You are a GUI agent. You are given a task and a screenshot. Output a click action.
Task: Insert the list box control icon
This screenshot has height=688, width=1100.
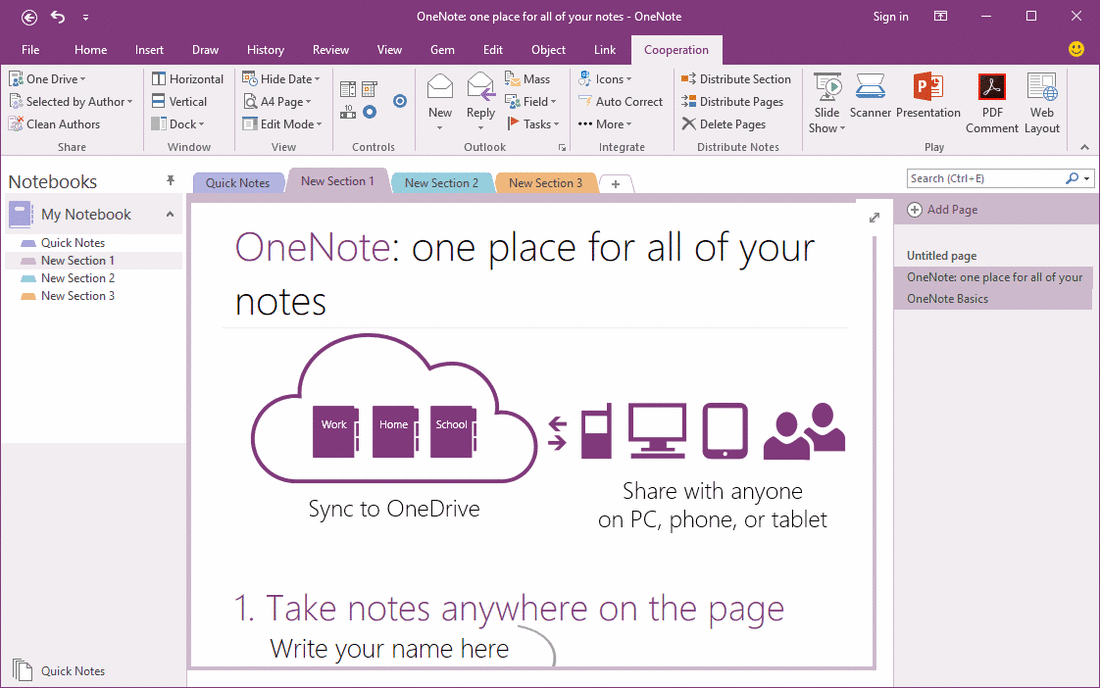(348, 89)
